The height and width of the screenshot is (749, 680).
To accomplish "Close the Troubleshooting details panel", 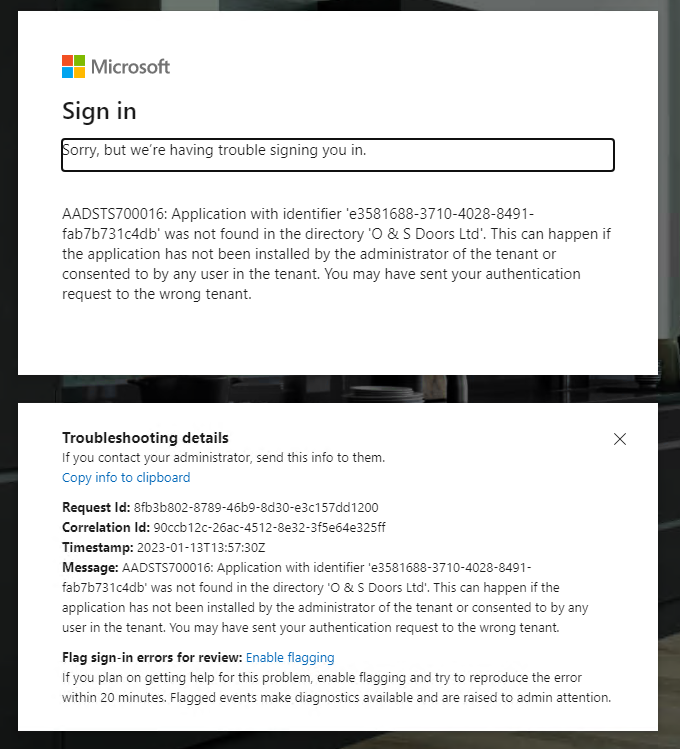I will (x=620, y=439).
